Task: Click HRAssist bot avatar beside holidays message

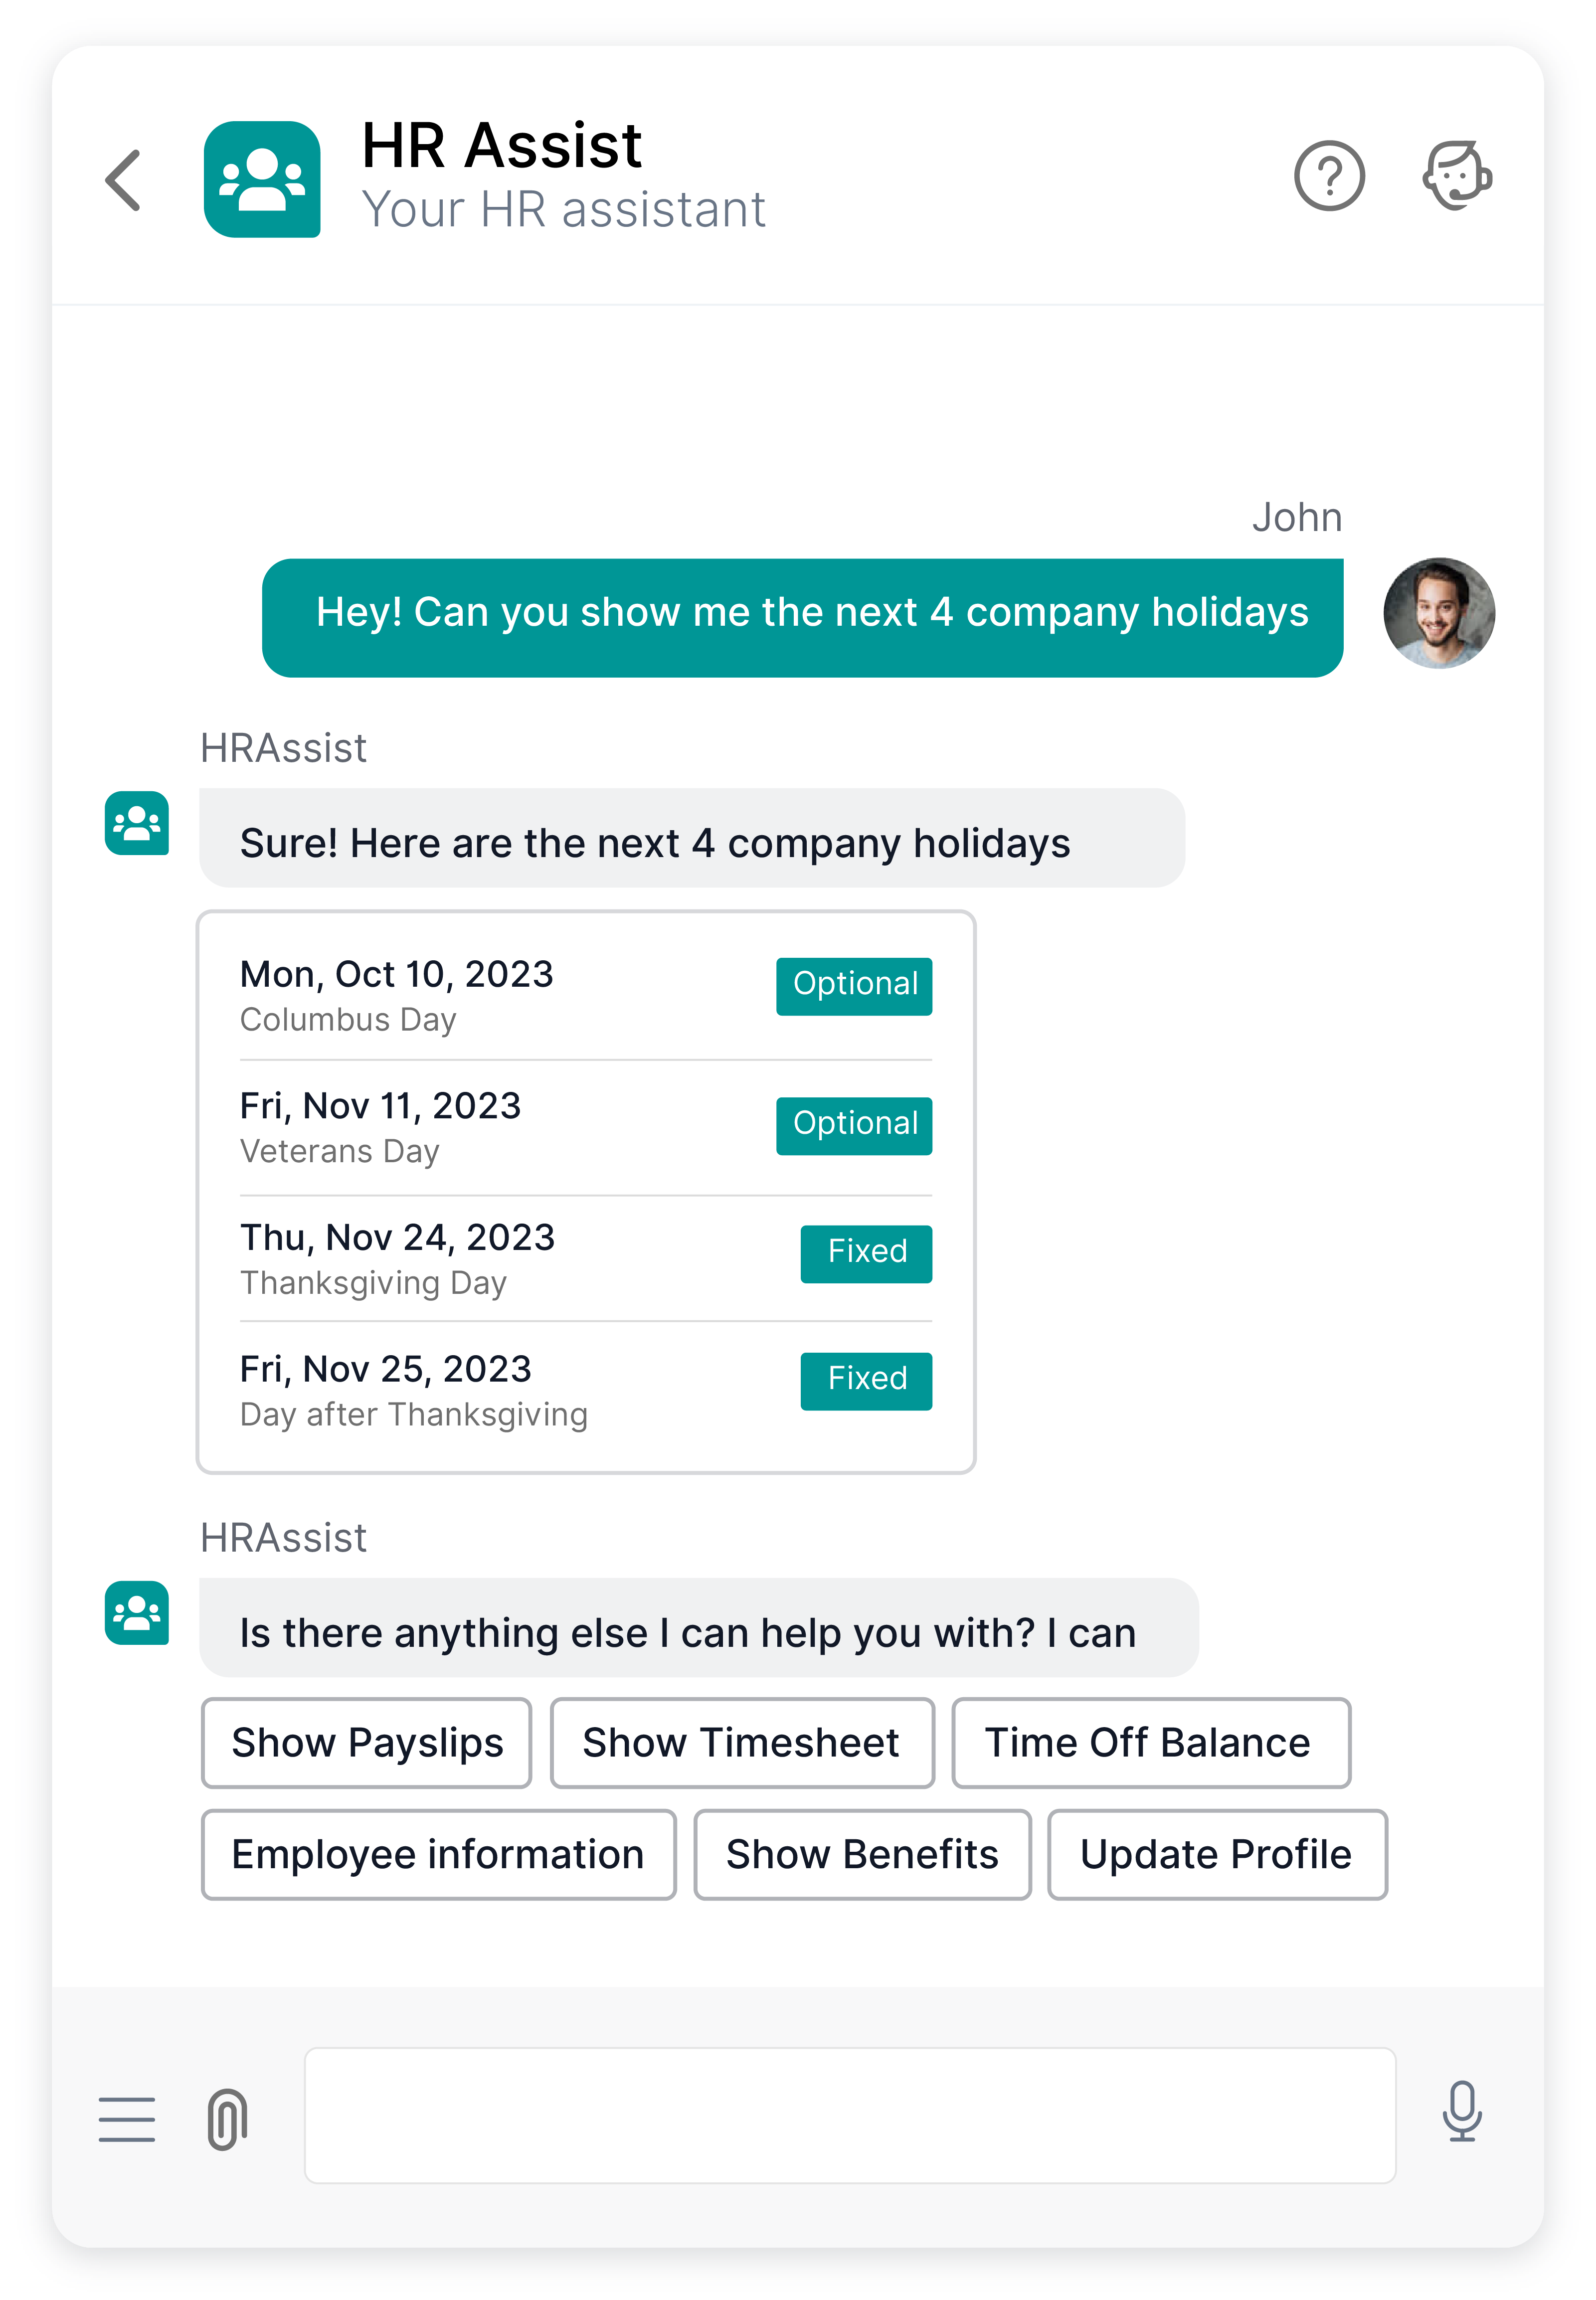Action: [x=137, y=823]
